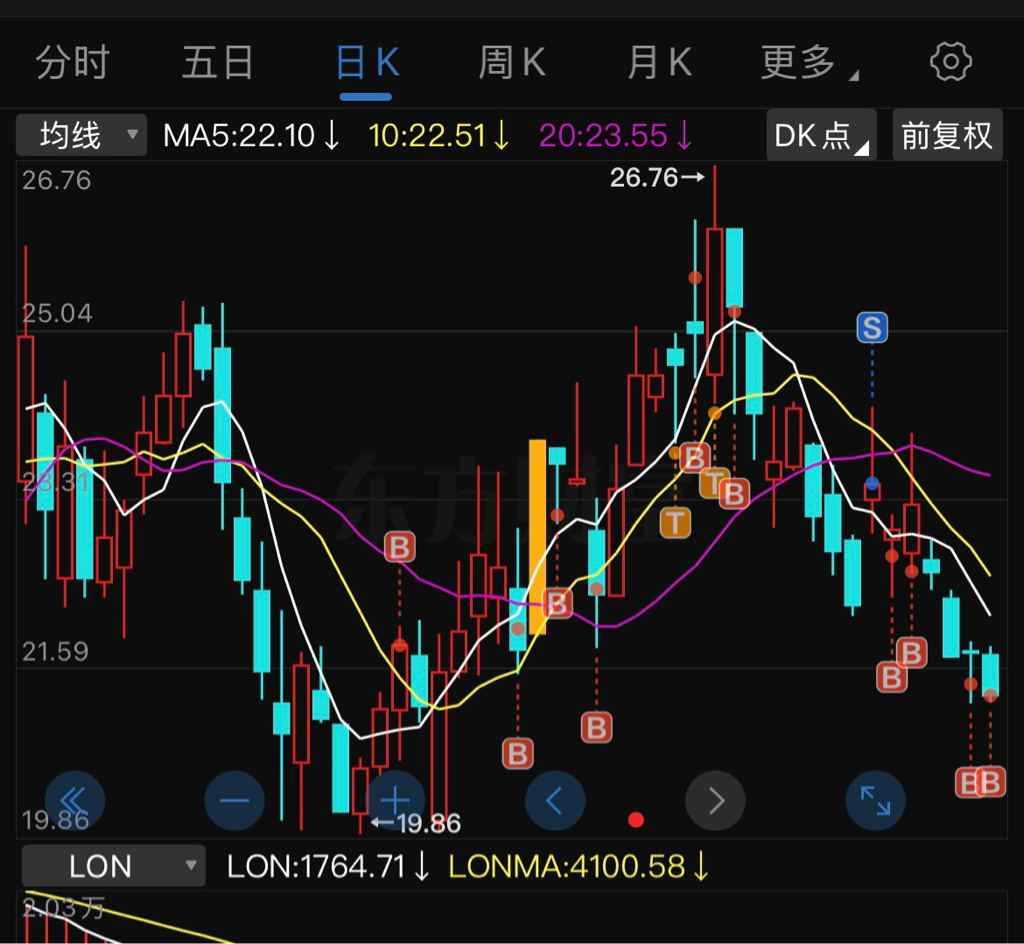Toggle the 前复权 adjustment button
This screenshot has height=944, width=1024.
947,135
